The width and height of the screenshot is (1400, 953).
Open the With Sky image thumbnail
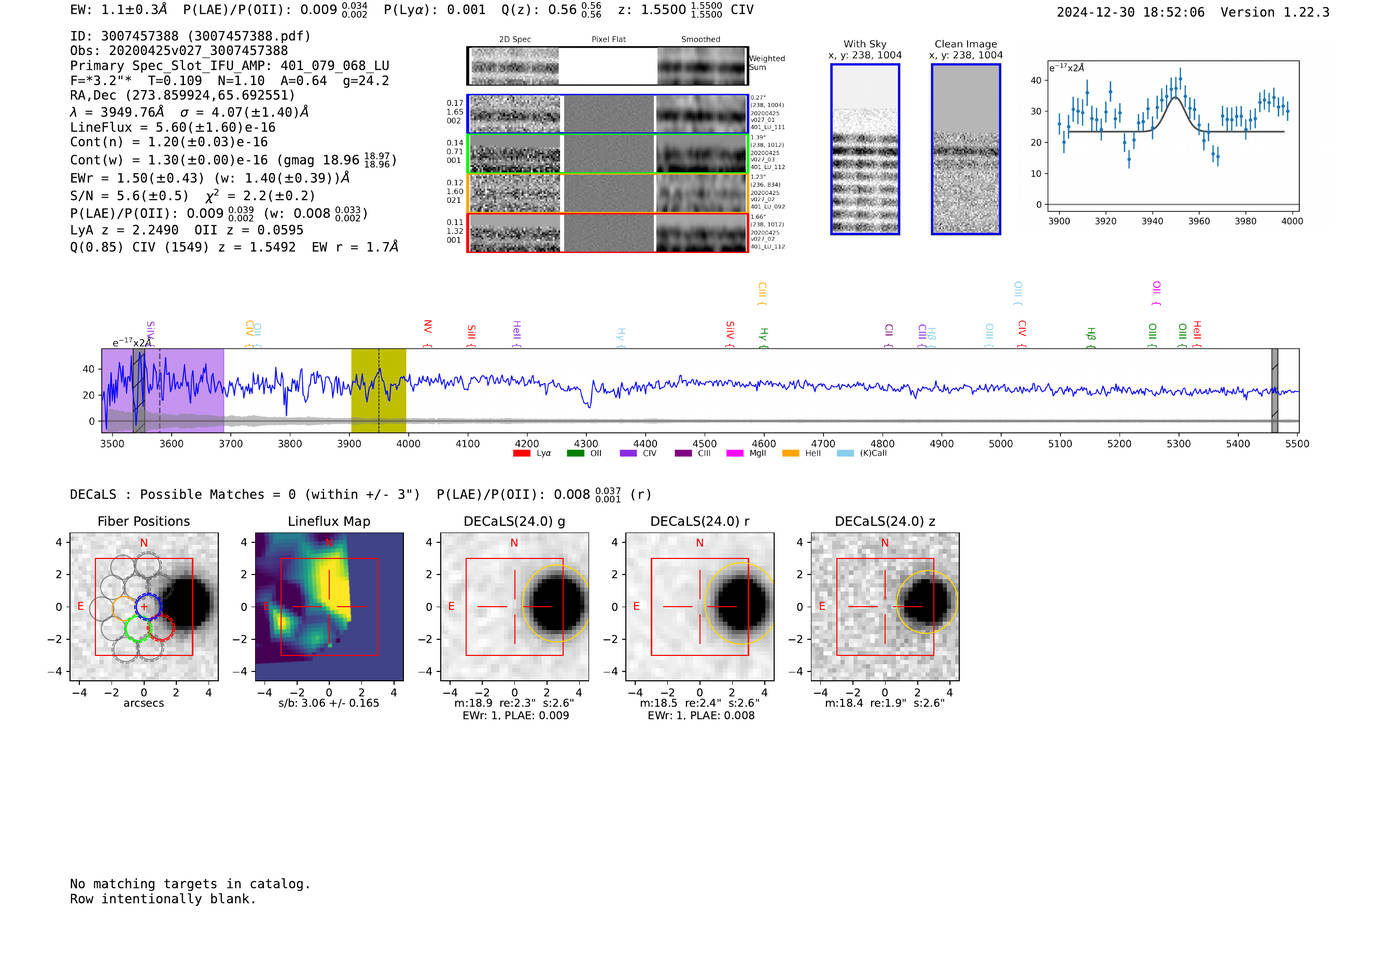coord(865,149)
